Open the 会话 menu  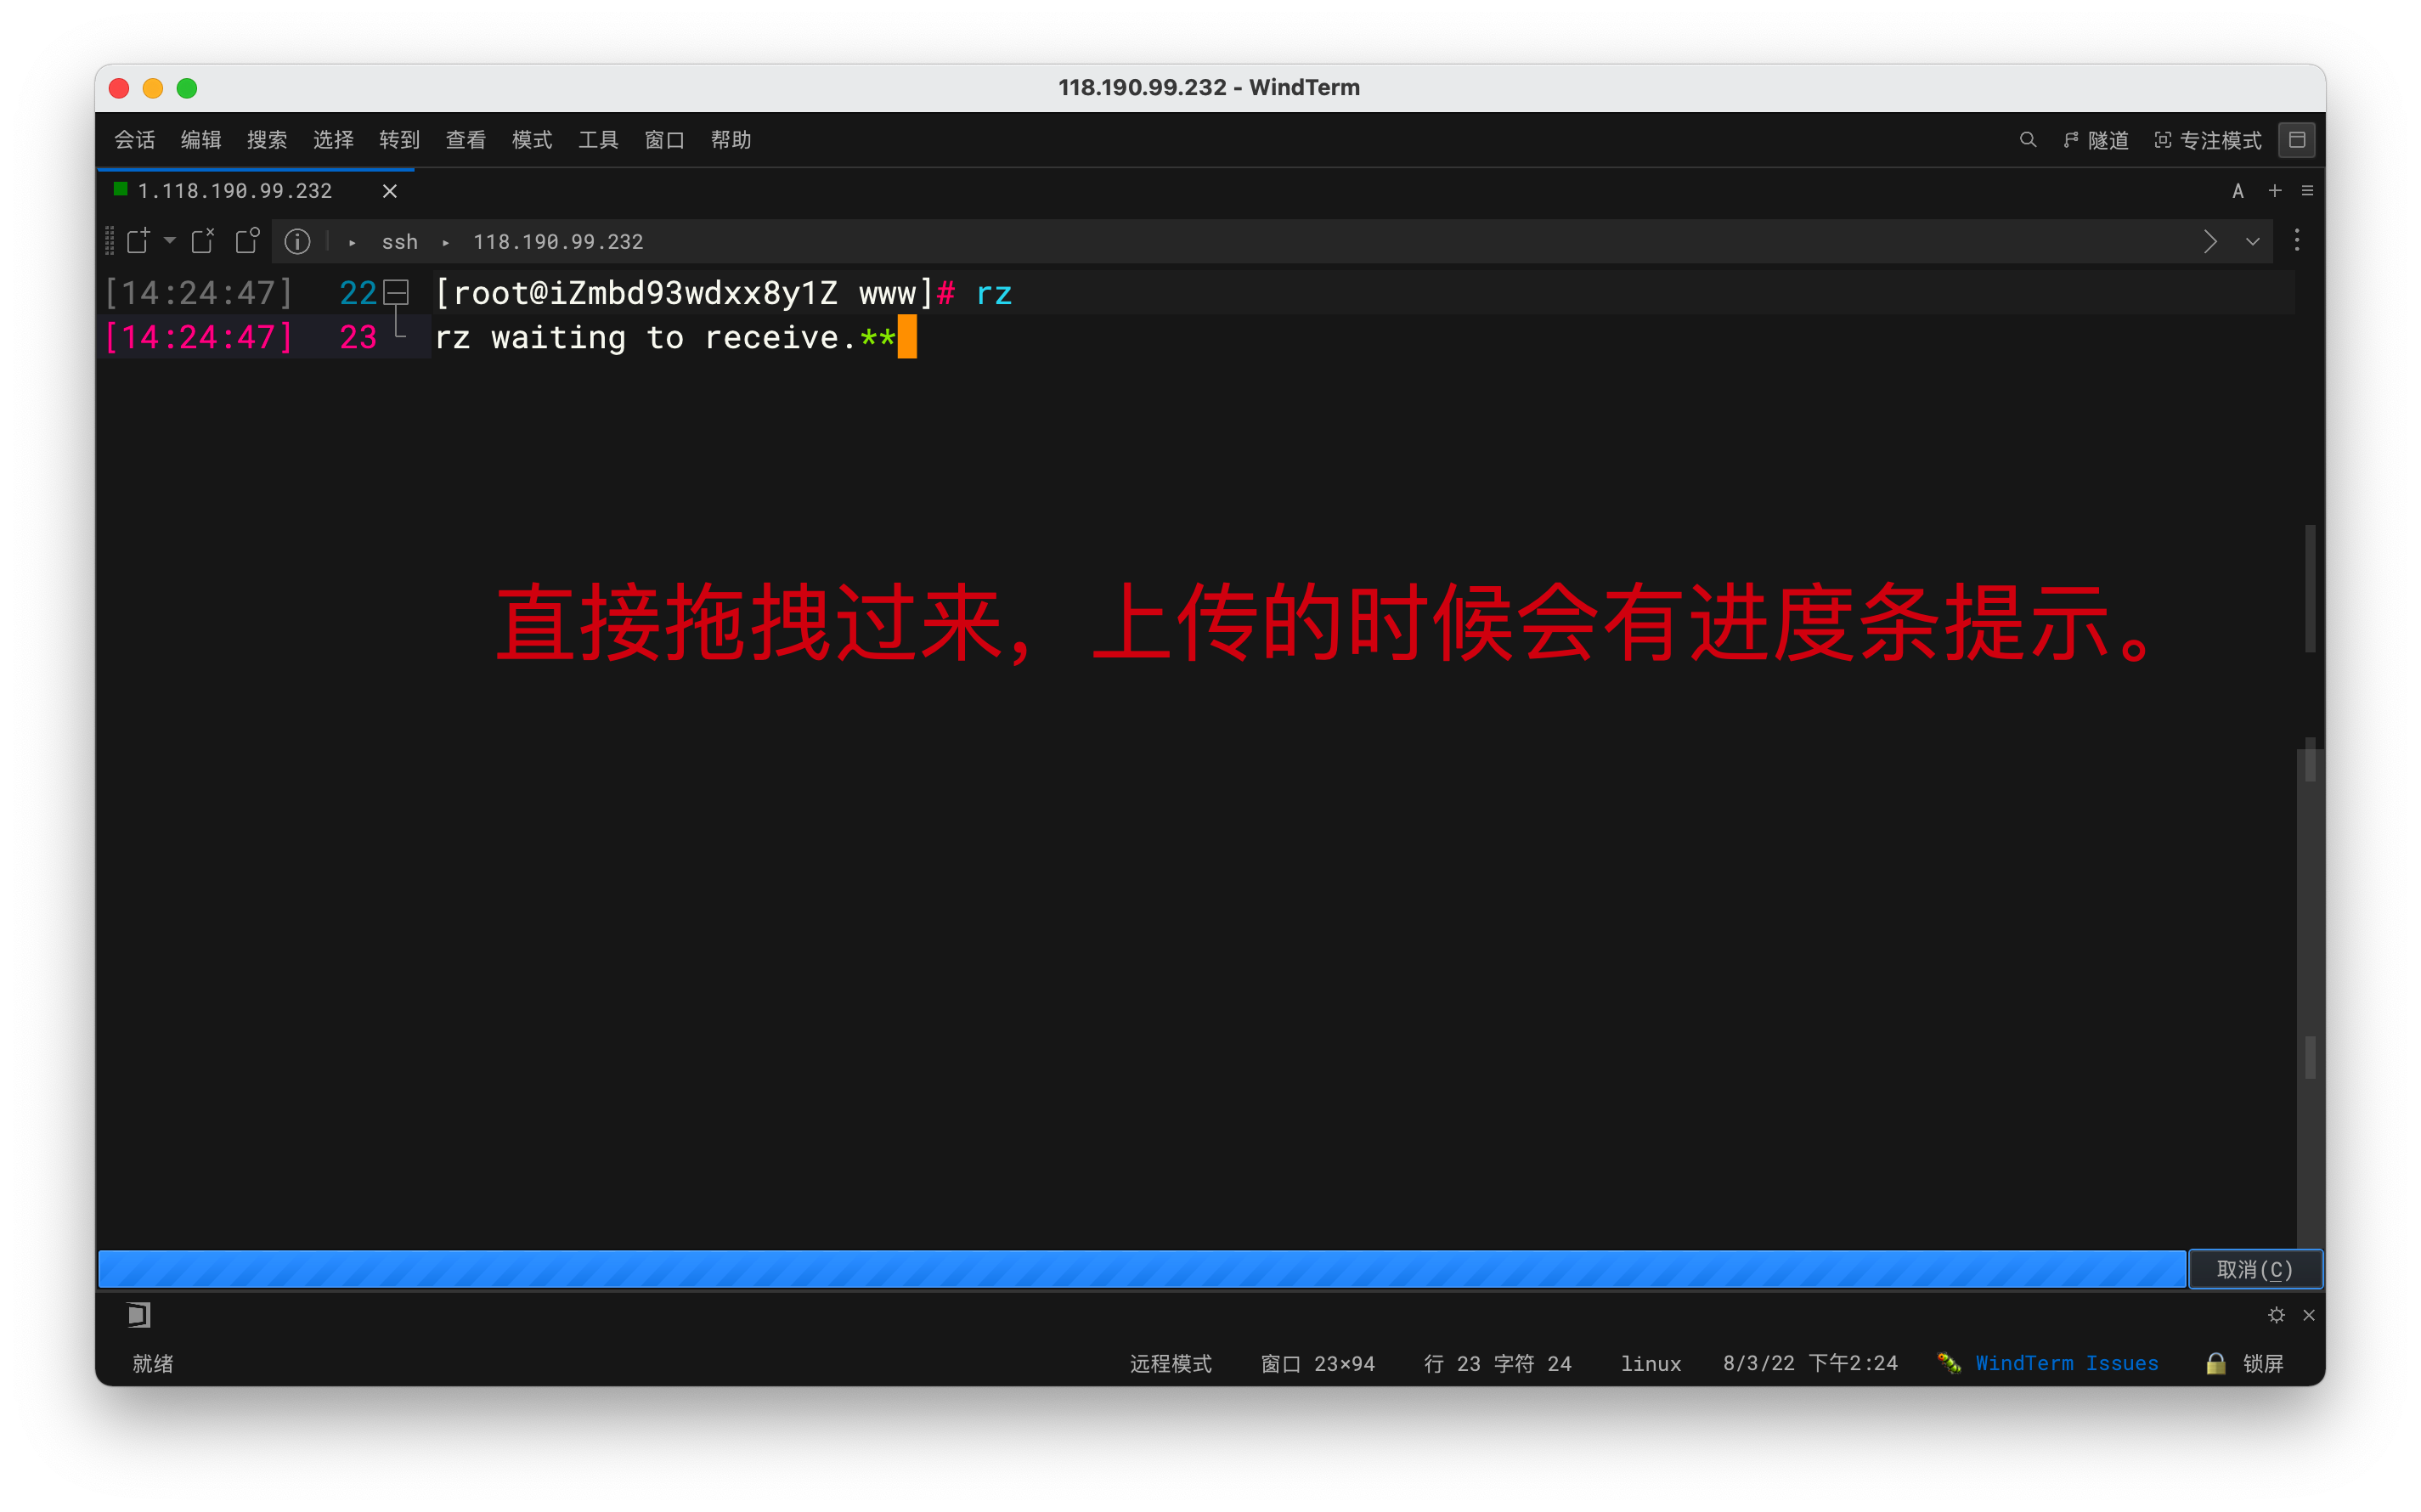(x=134, y=140)
